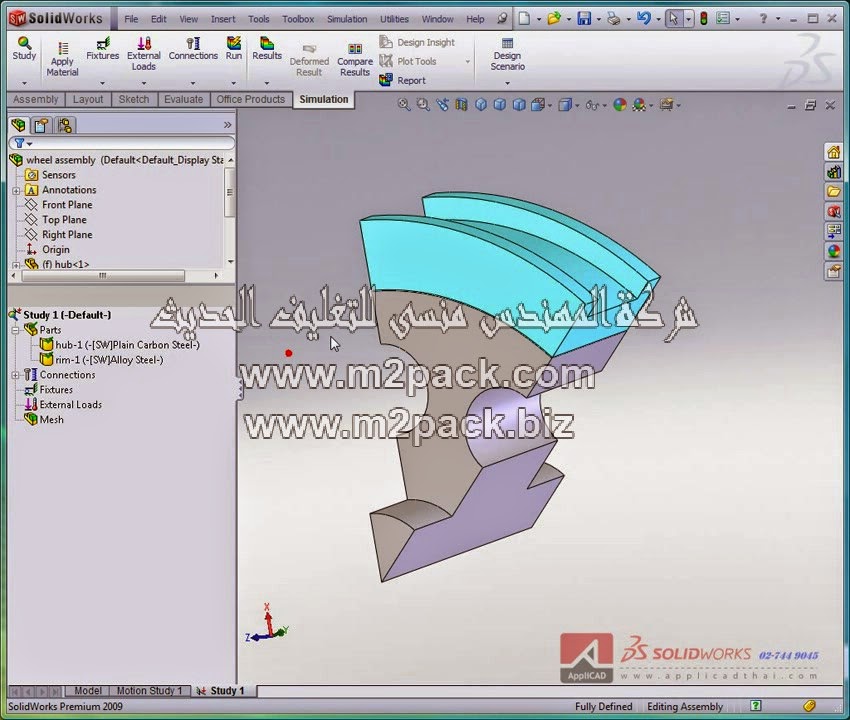Open the Results tool
The width and height of the screenshot is (850, 720).
coord(267,48)
